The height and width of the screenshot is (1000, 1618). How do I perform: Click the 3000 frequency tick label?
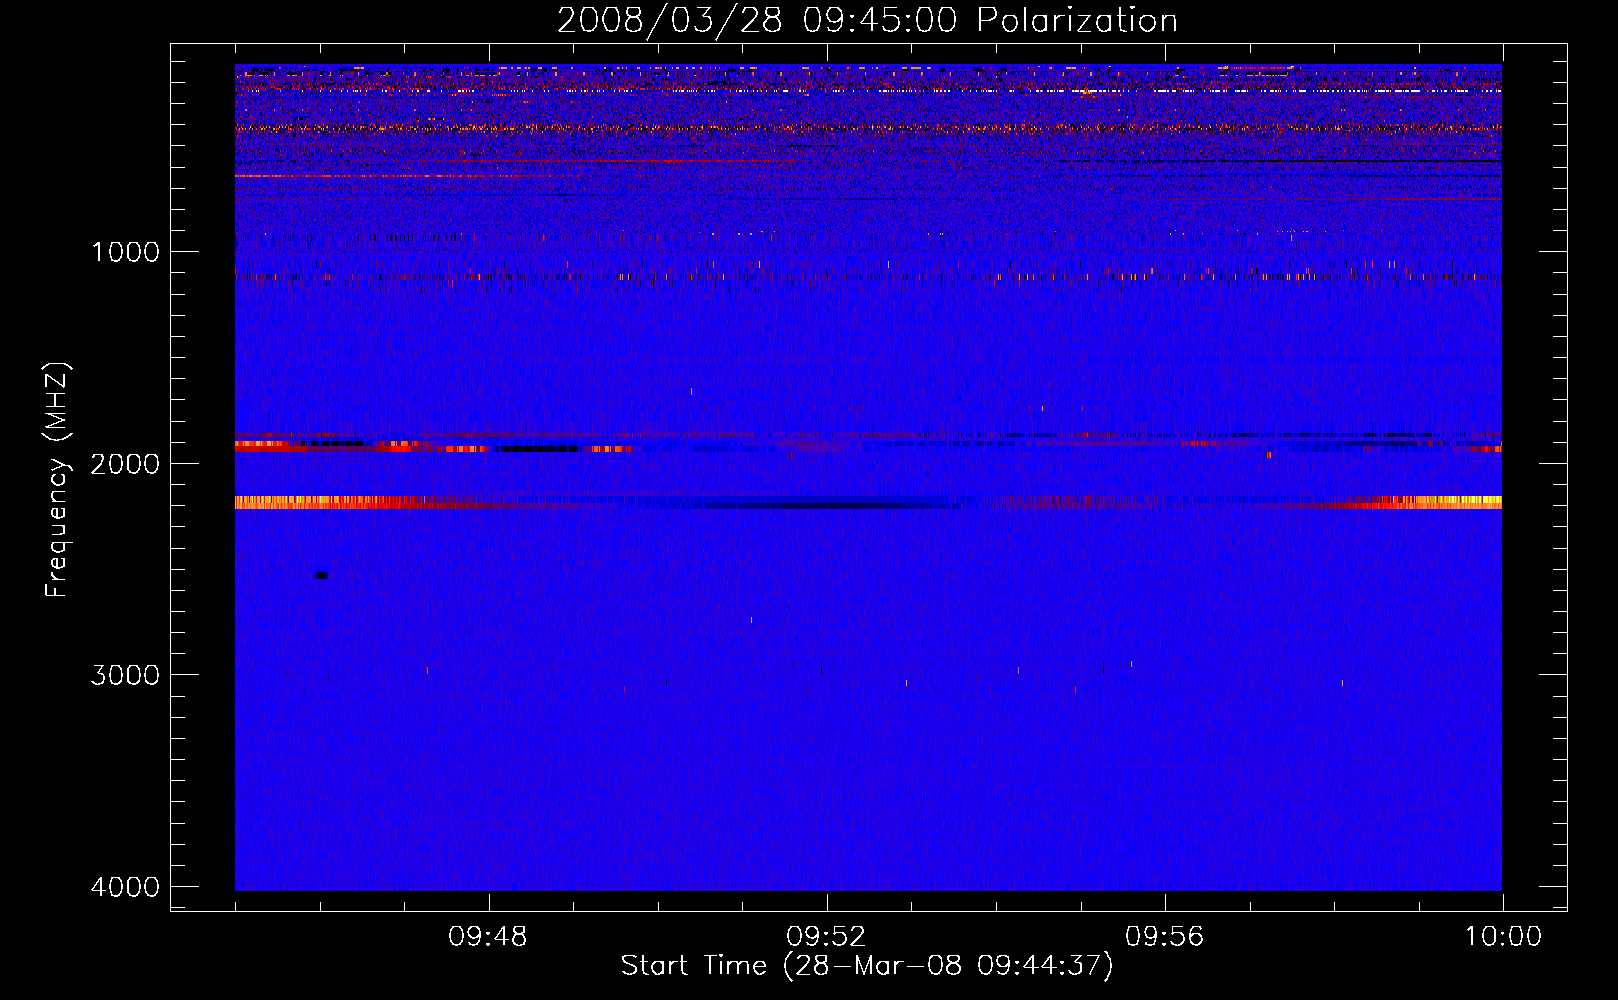pyautogui.click(x=125, y=675)
